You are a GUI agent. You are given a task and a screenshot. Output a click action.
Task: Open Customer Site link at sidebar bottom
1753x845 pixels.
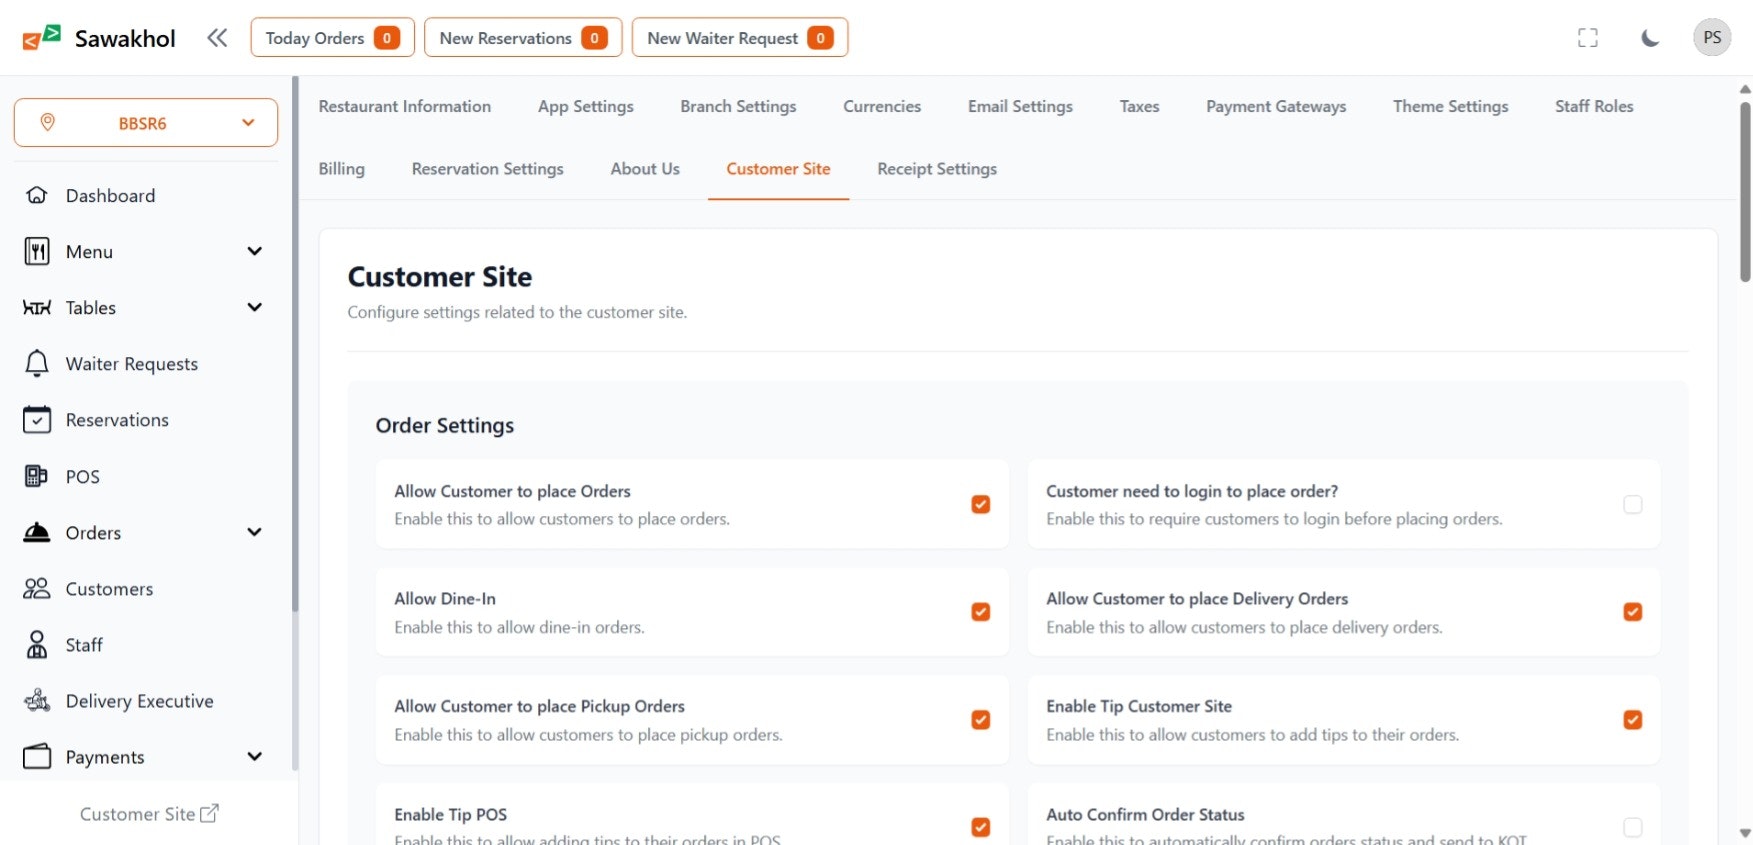coord(149,814)
